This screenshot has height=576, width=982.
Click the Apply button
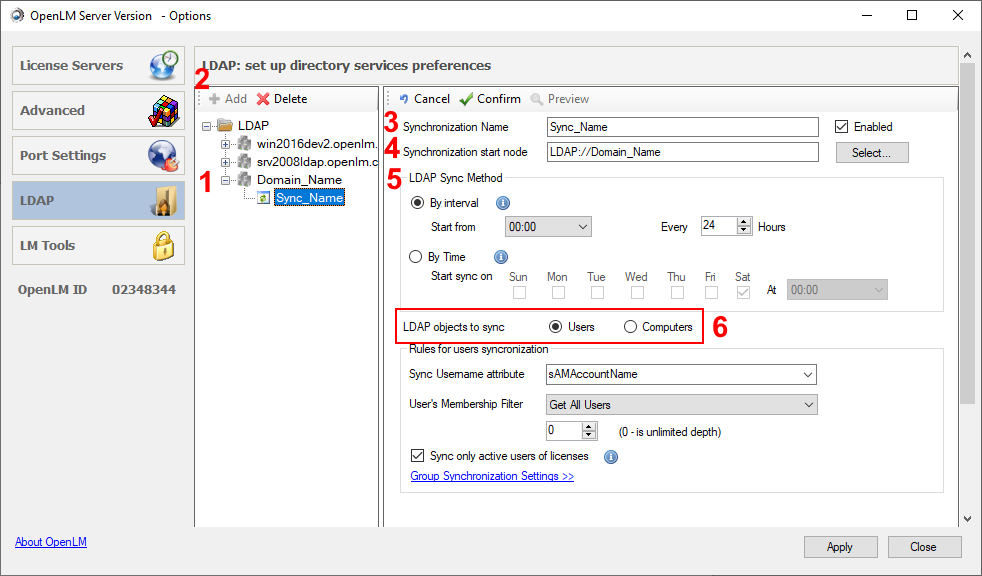tap(840, 547)
